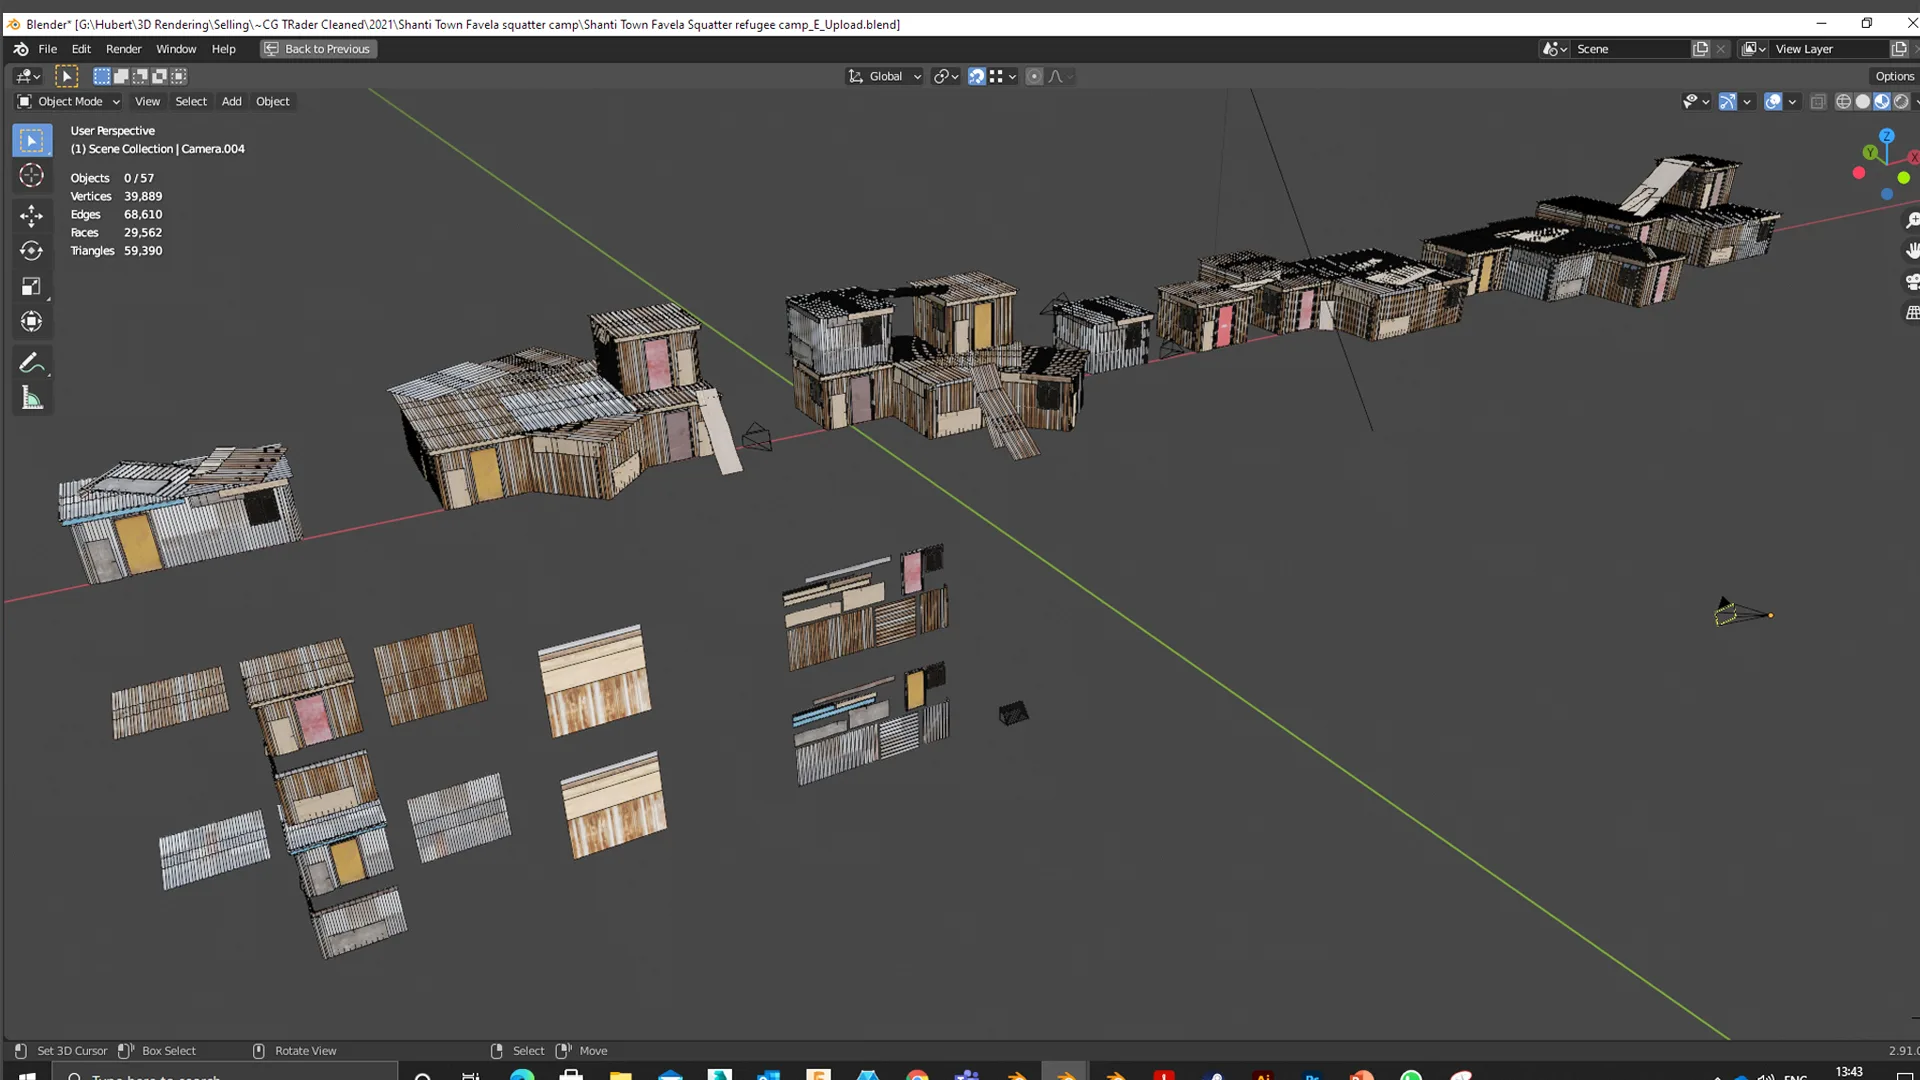Screen dimensions: 1920x1080
Task: Choose the Measure ruler tool
Action: [32, 400]
